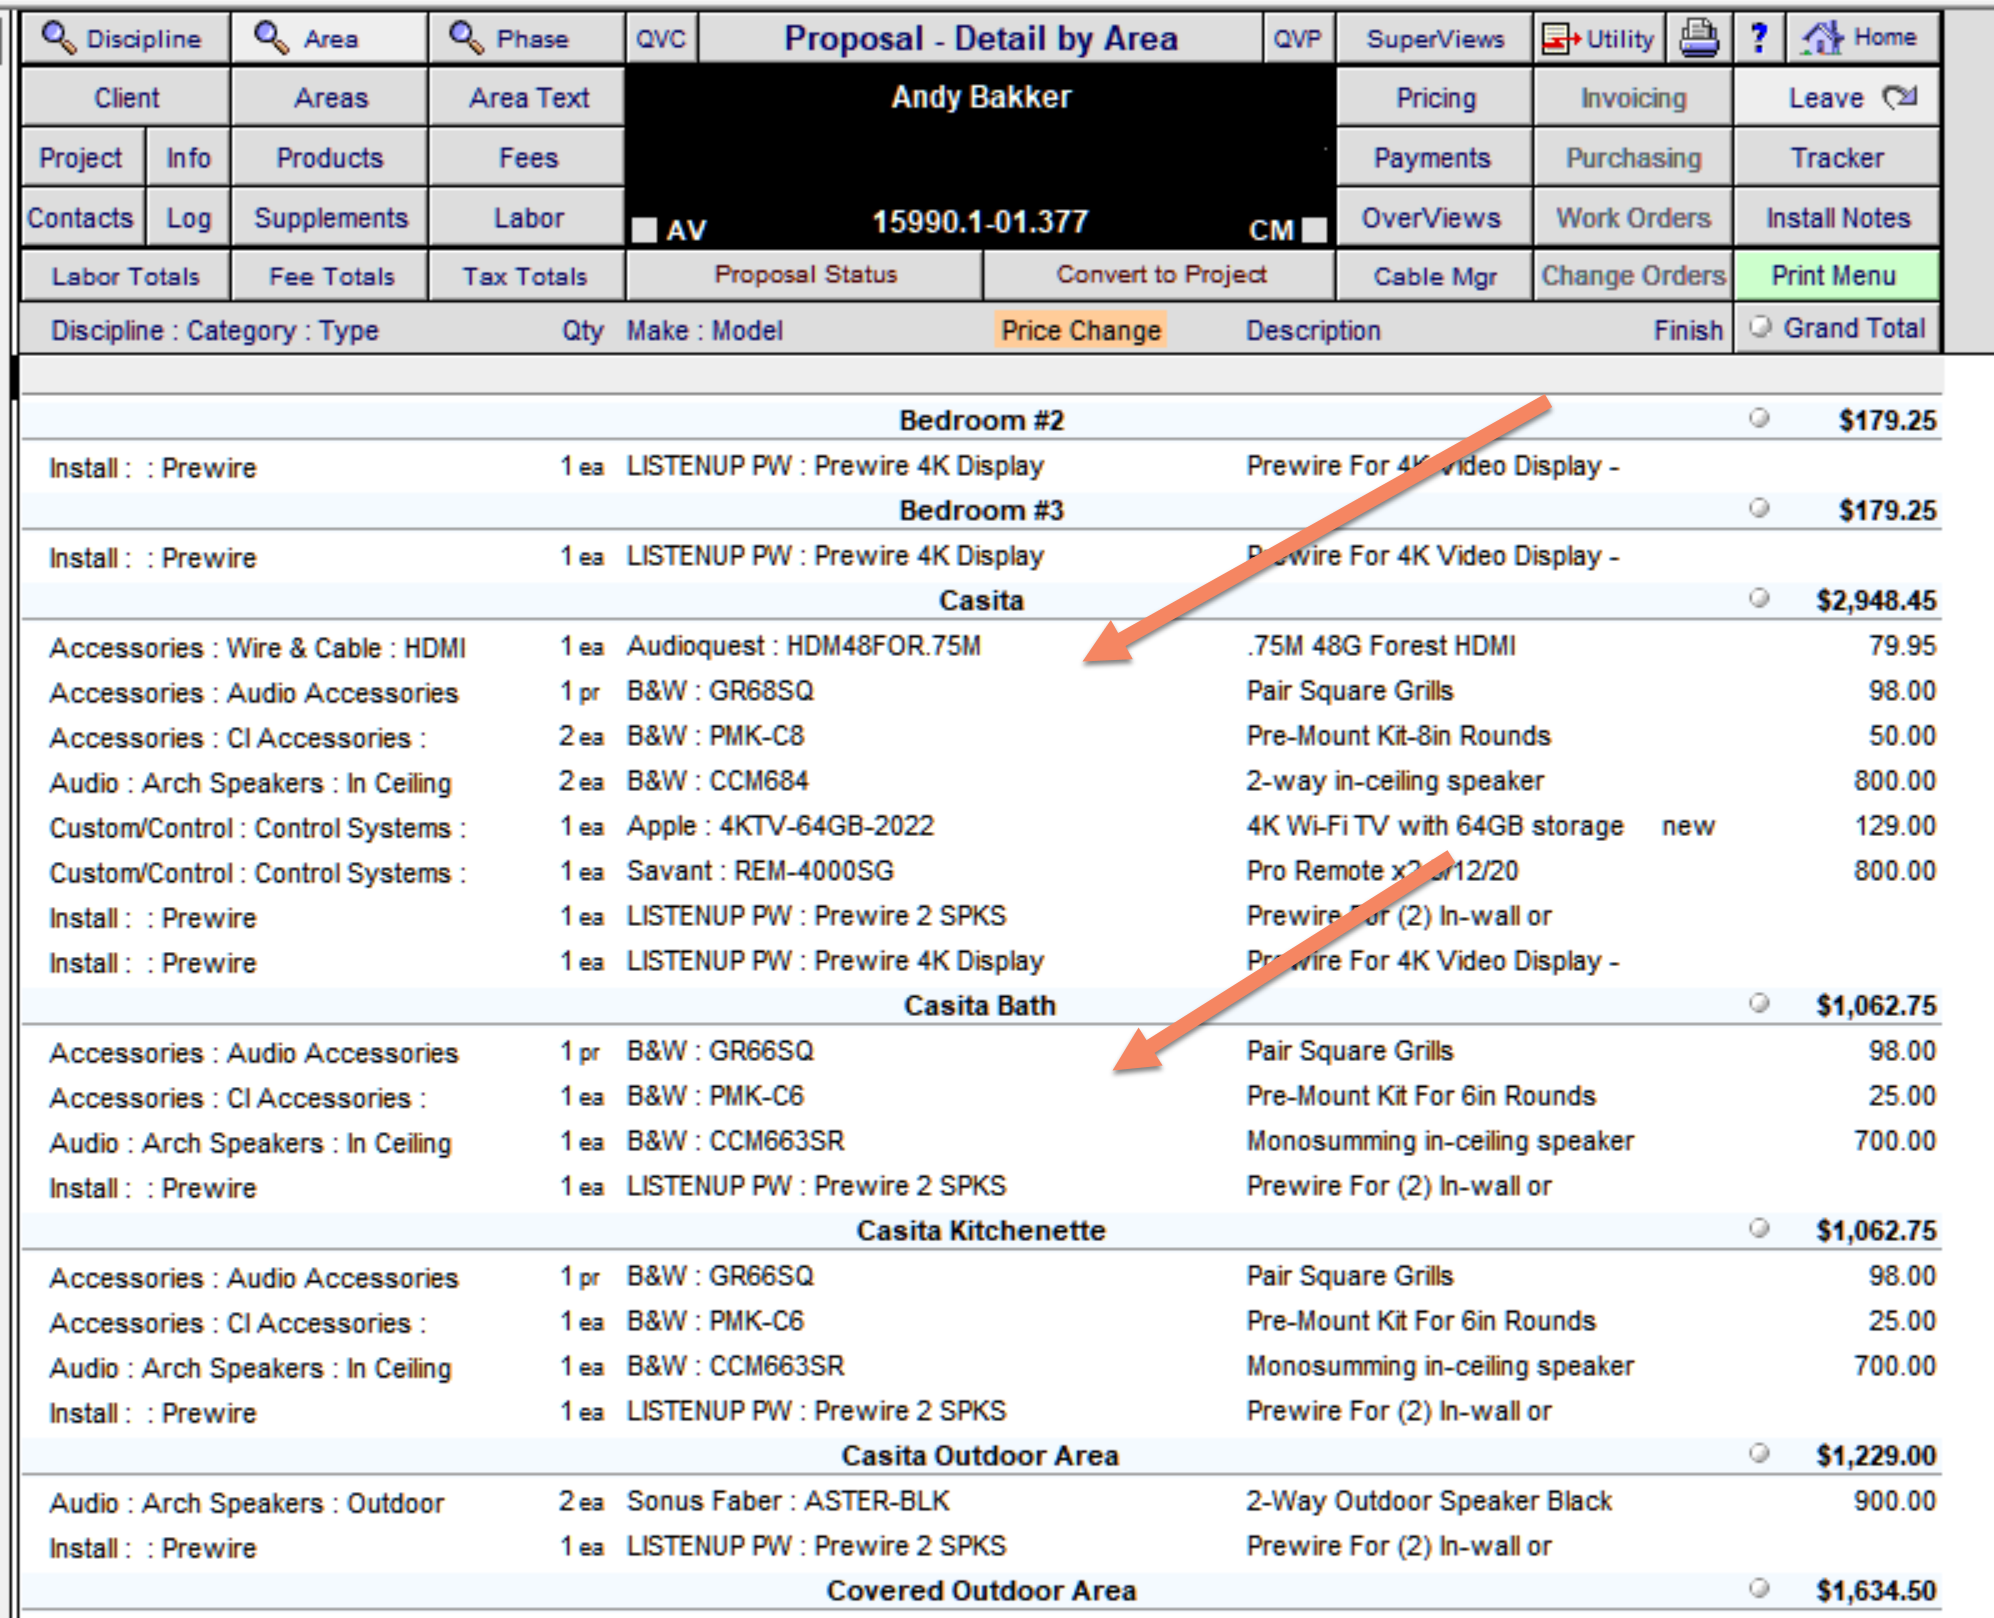The image size is (1994, 1618).
Task: Open help via question mark icon
Action: (x=1759, y=38)
